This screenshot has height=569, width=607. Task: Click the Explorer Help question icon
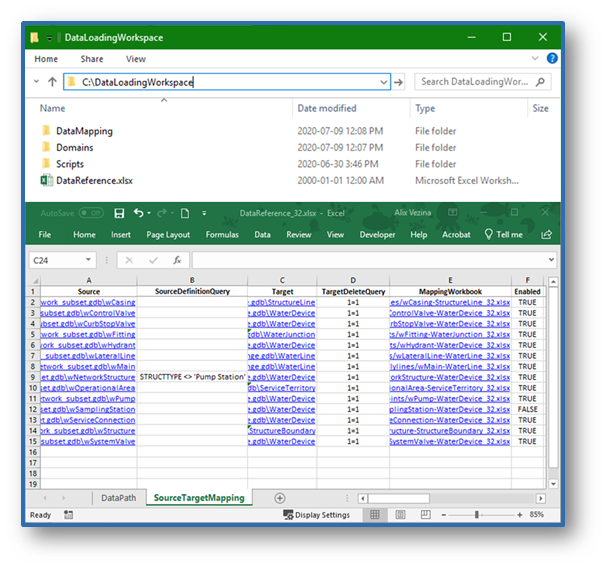click(552, 58)
